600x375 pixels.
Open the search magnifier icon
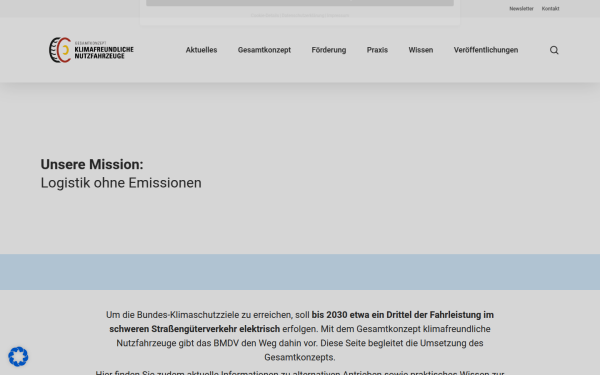[x=554, y=50]
